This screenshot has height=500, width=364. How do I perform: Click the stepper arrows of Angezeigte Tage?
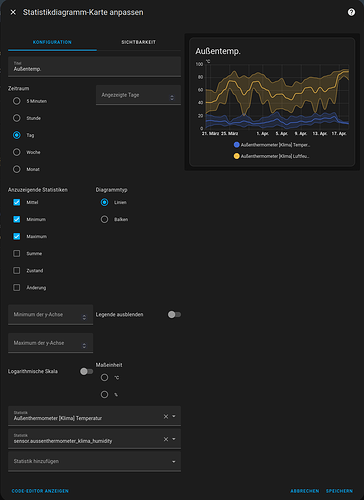click(172, 98)
